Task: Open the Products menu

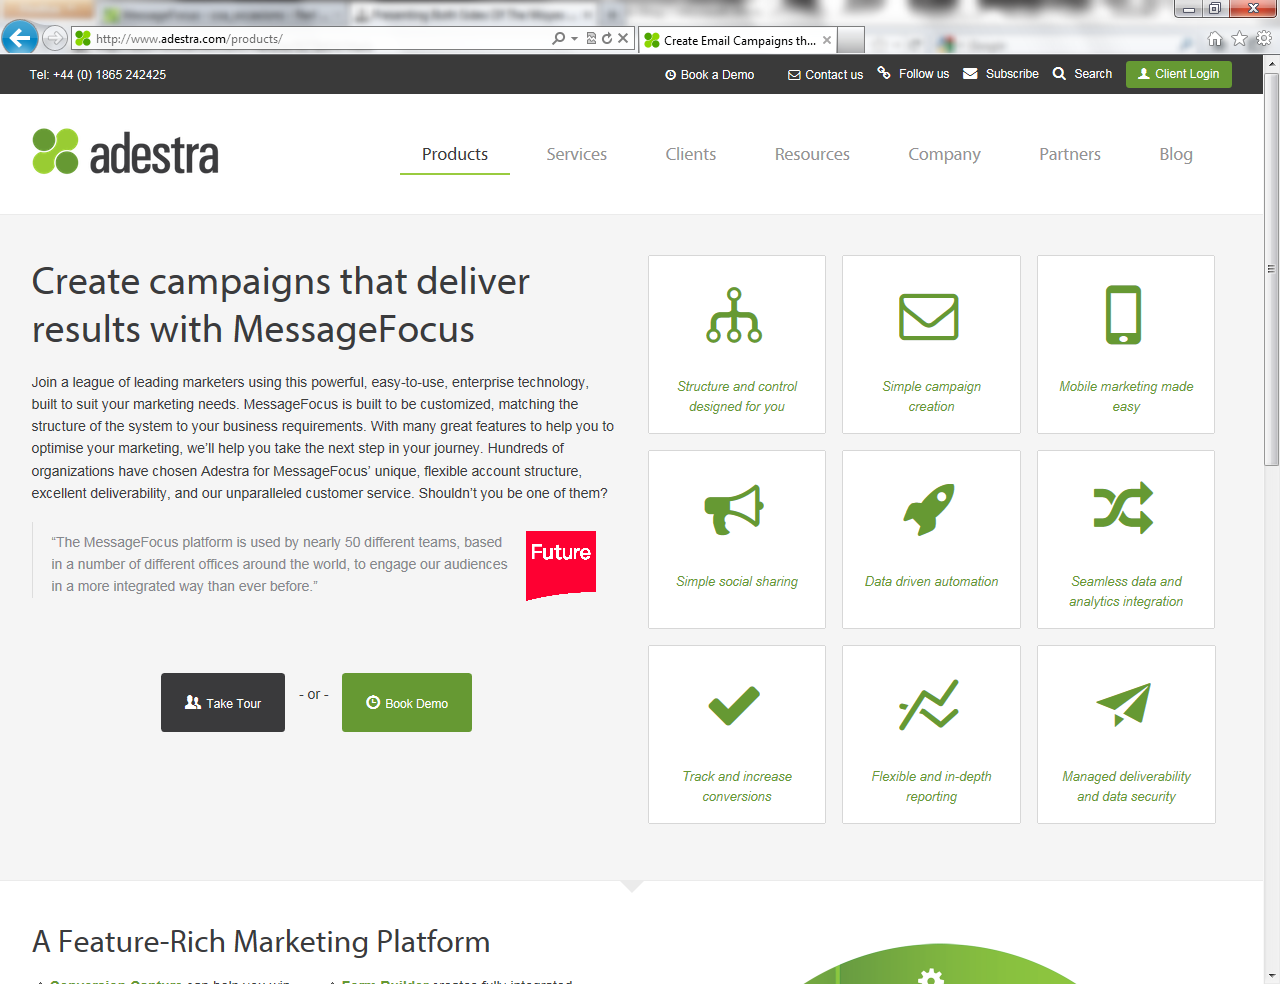Action: click(455, 154)
